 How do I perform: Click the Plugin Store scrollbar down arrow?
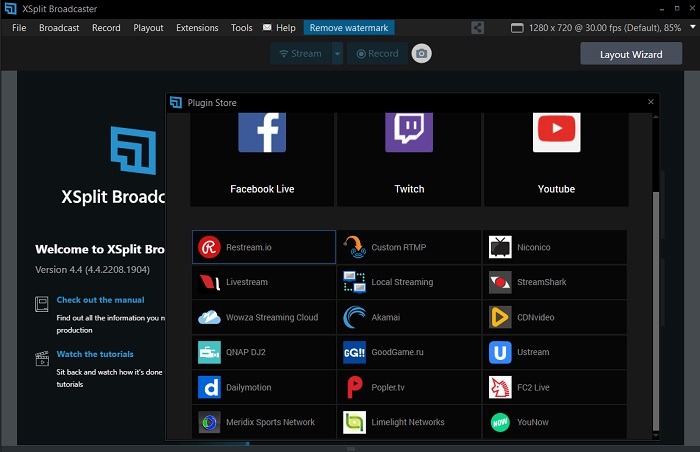655,435
